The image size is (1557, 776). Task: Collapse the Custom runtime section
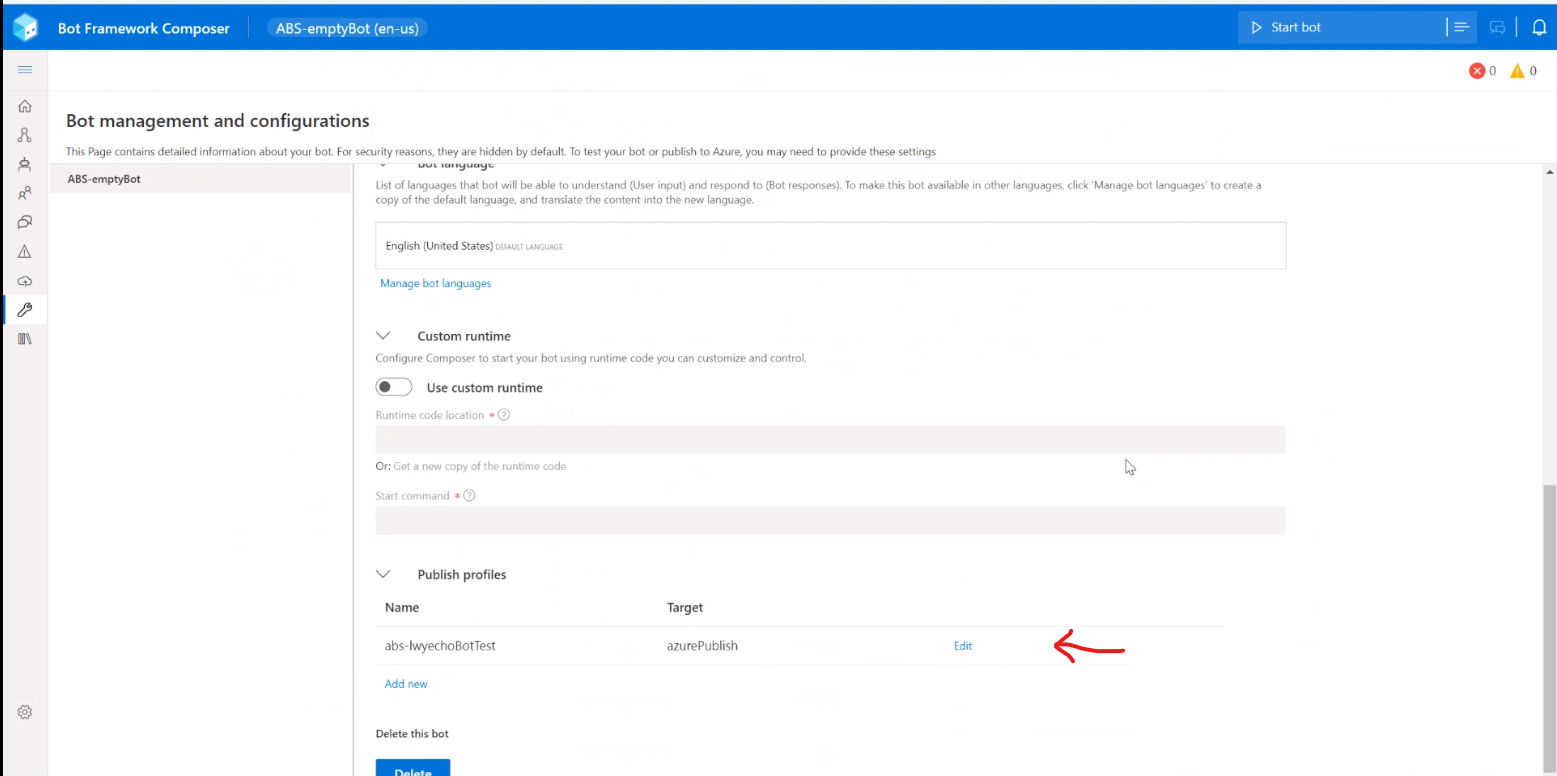pyautogui.click(x=383, y=336)
